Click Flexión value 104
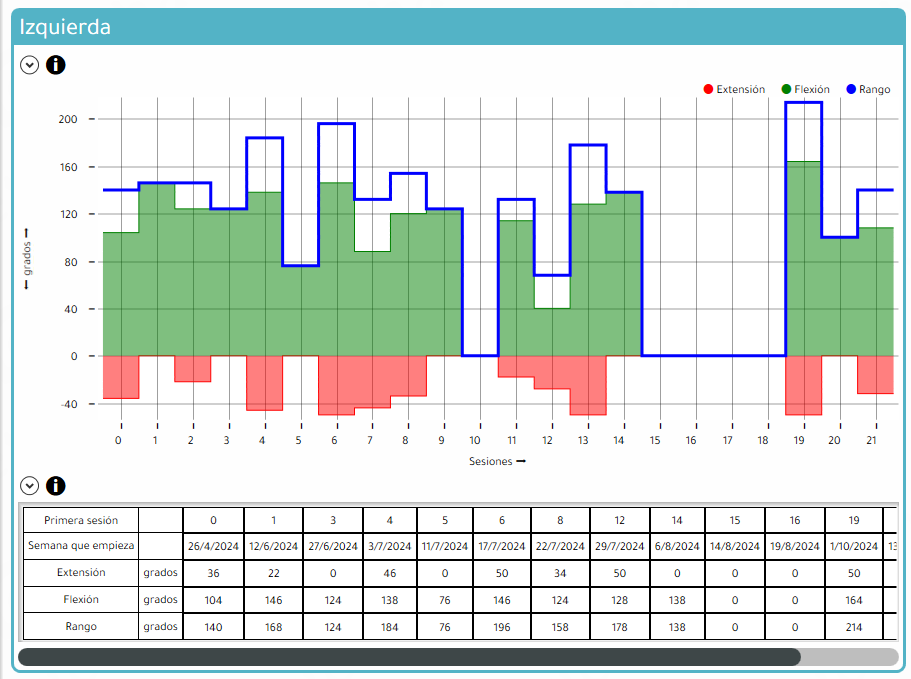Screen dimensions: 911x679 pyautogui.click(x=213, y=600)
